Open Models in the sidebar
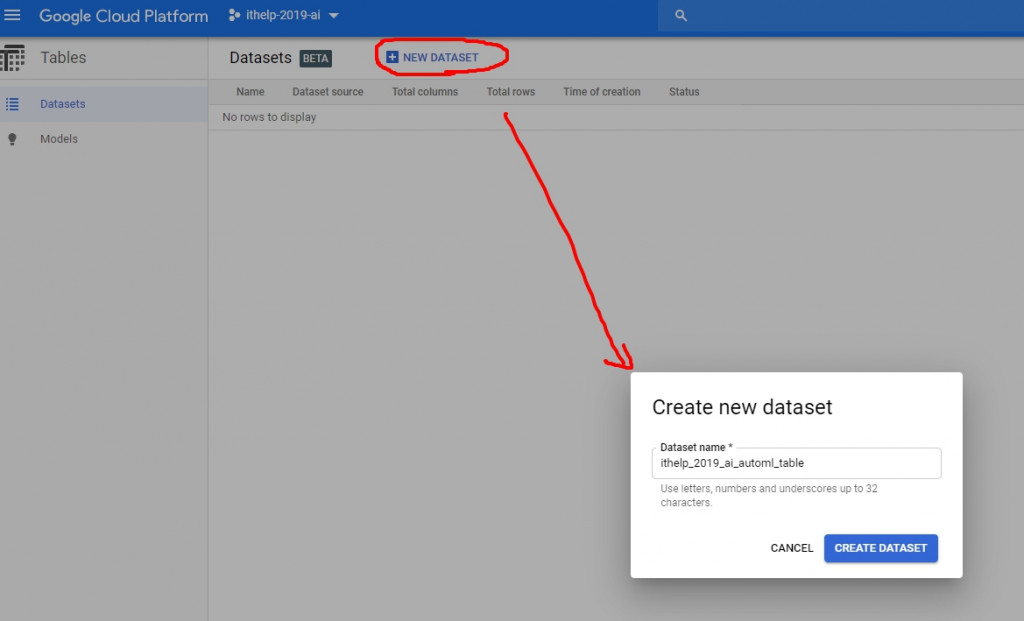The width and height of the screenshot is (1024, 621). coord(104,138)
